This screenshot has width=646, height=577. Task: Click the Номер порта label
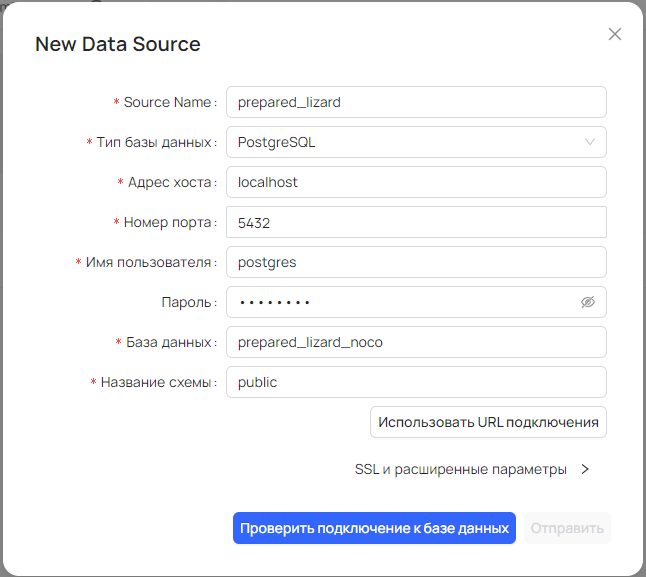click(168, 222)
